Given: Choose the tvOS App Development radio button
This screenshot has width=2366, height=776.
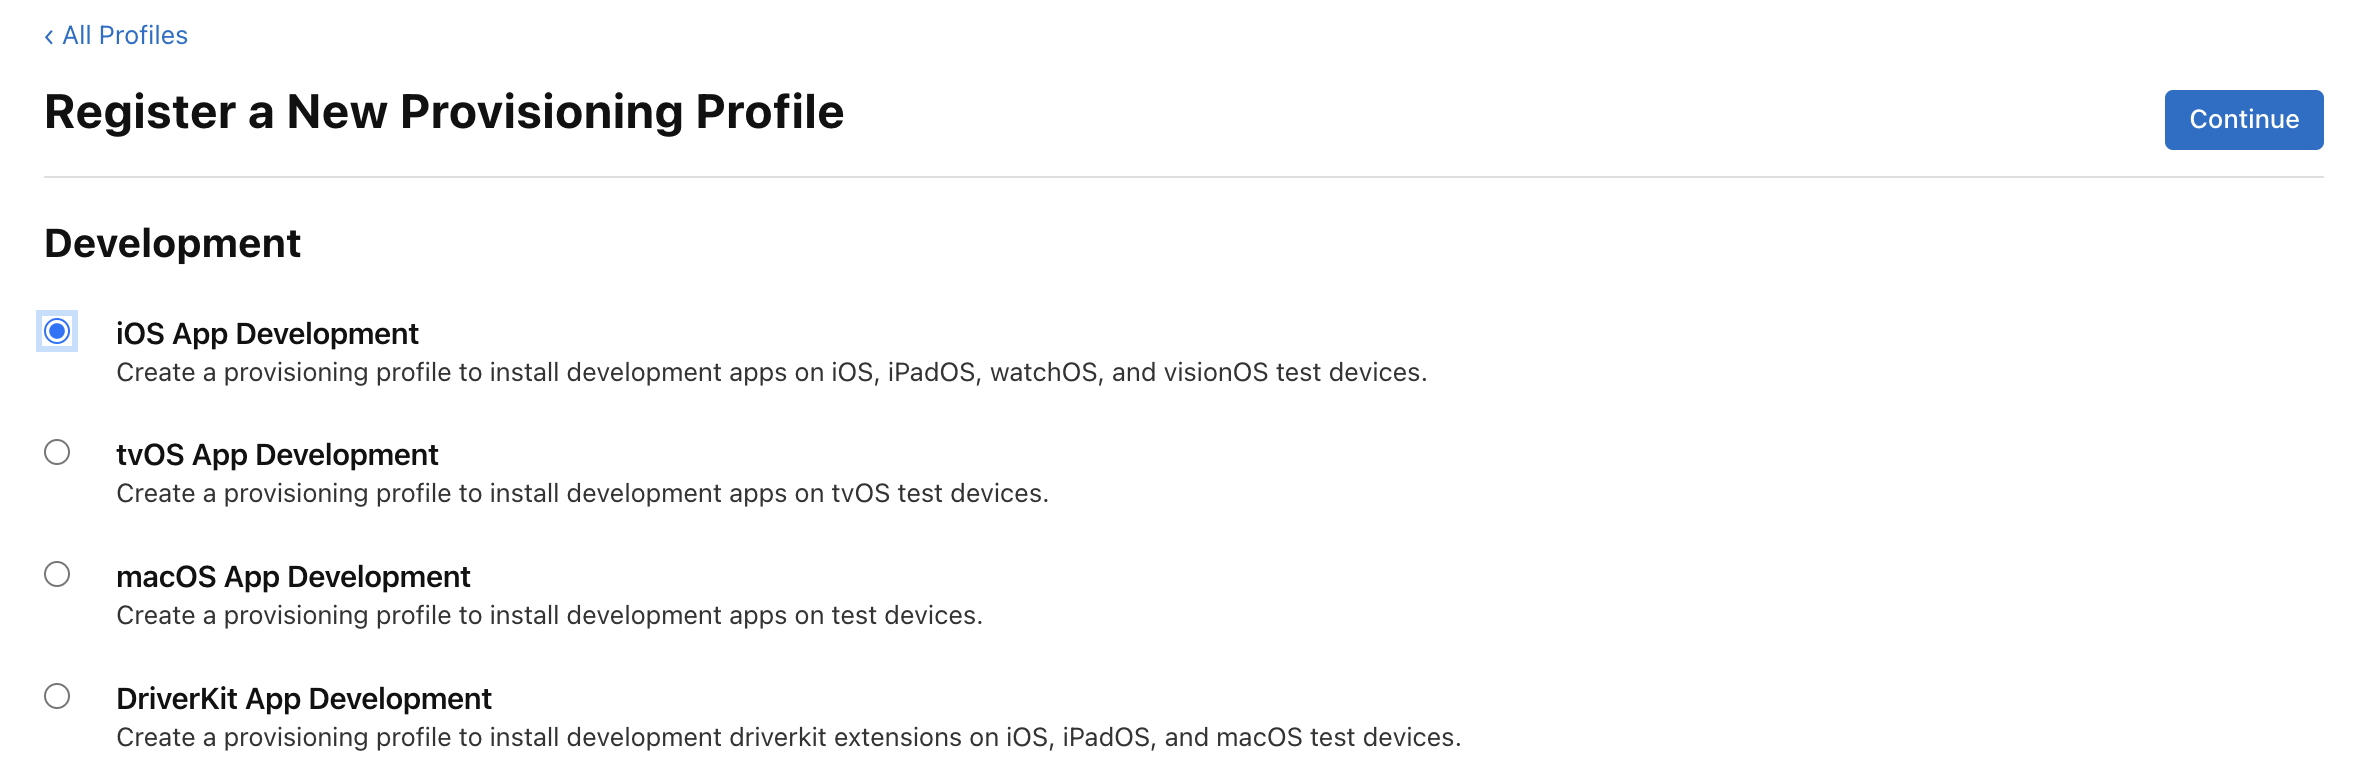Looking at the screenshot, I should [57, 453].
